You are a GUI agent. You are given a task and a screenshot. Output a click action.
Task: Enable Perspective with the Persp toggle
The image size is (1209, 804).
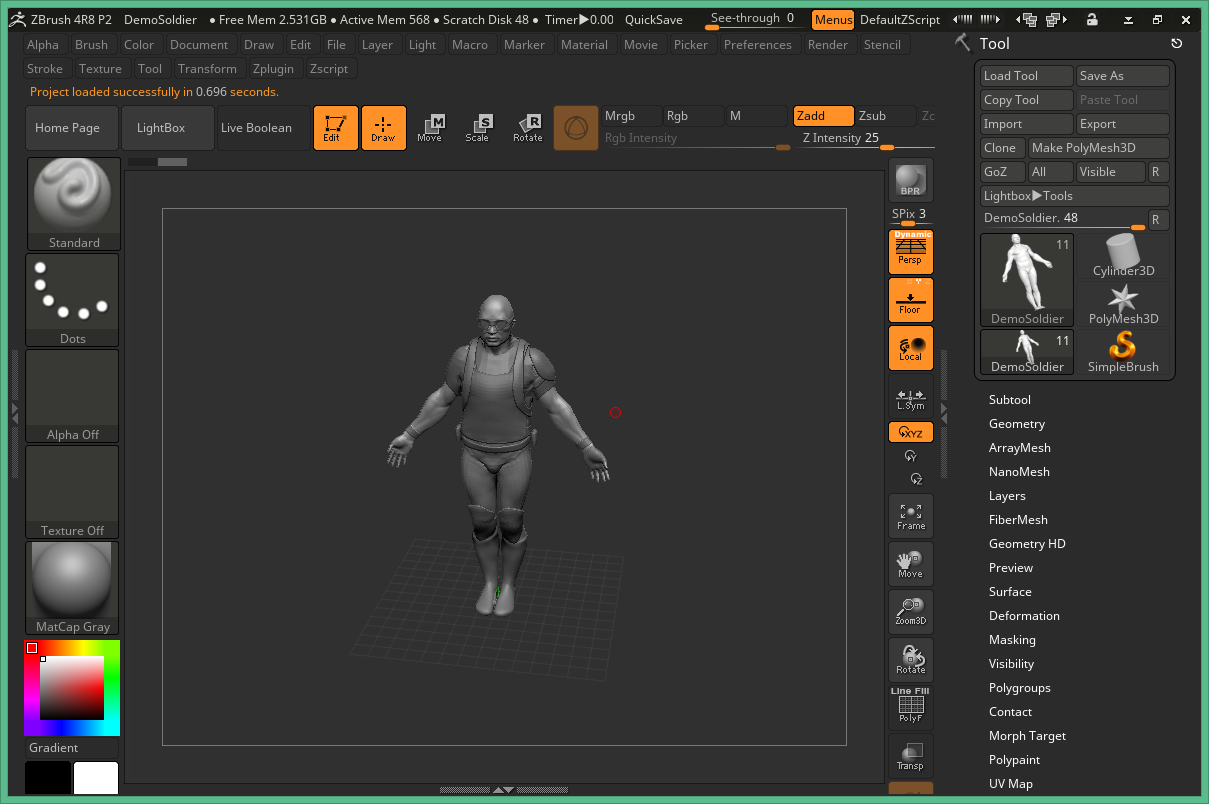coord(910,251)
